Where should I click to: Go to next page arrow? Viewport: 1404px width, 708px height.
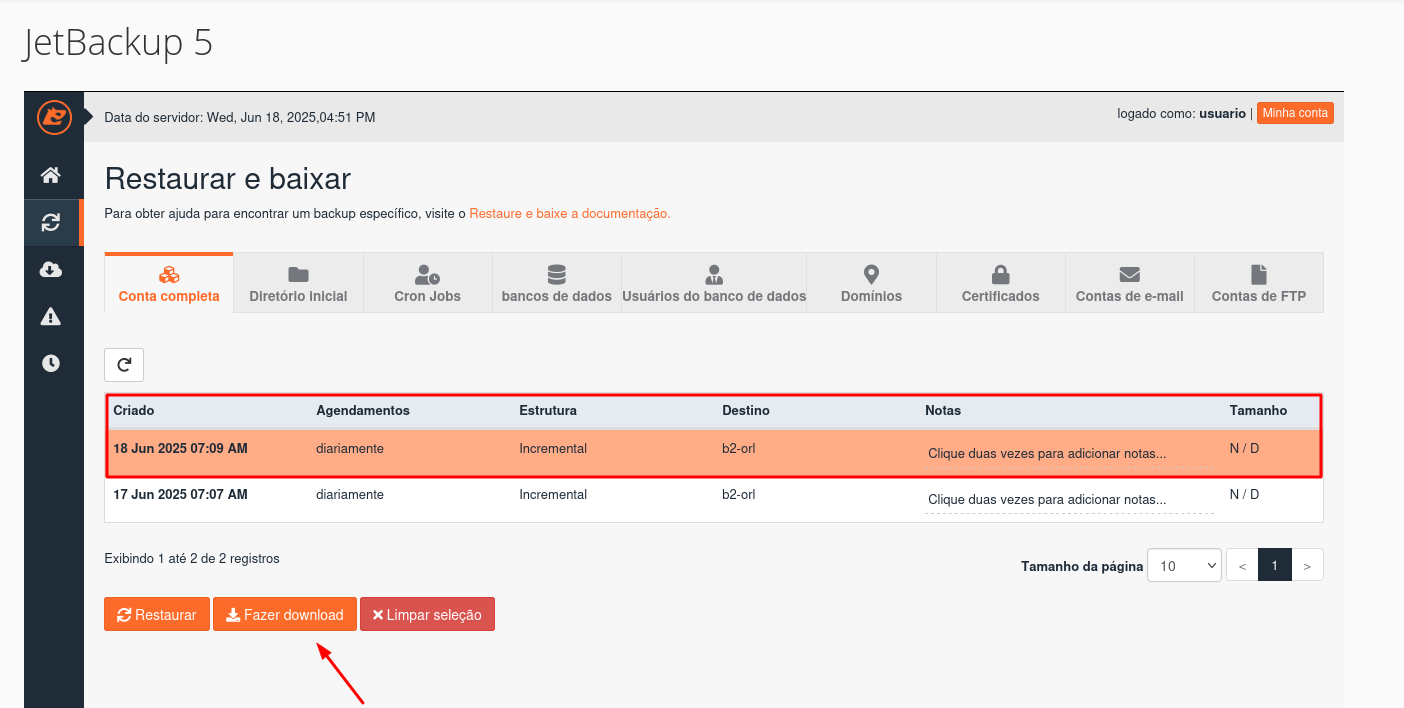(x=1308, y=565)
